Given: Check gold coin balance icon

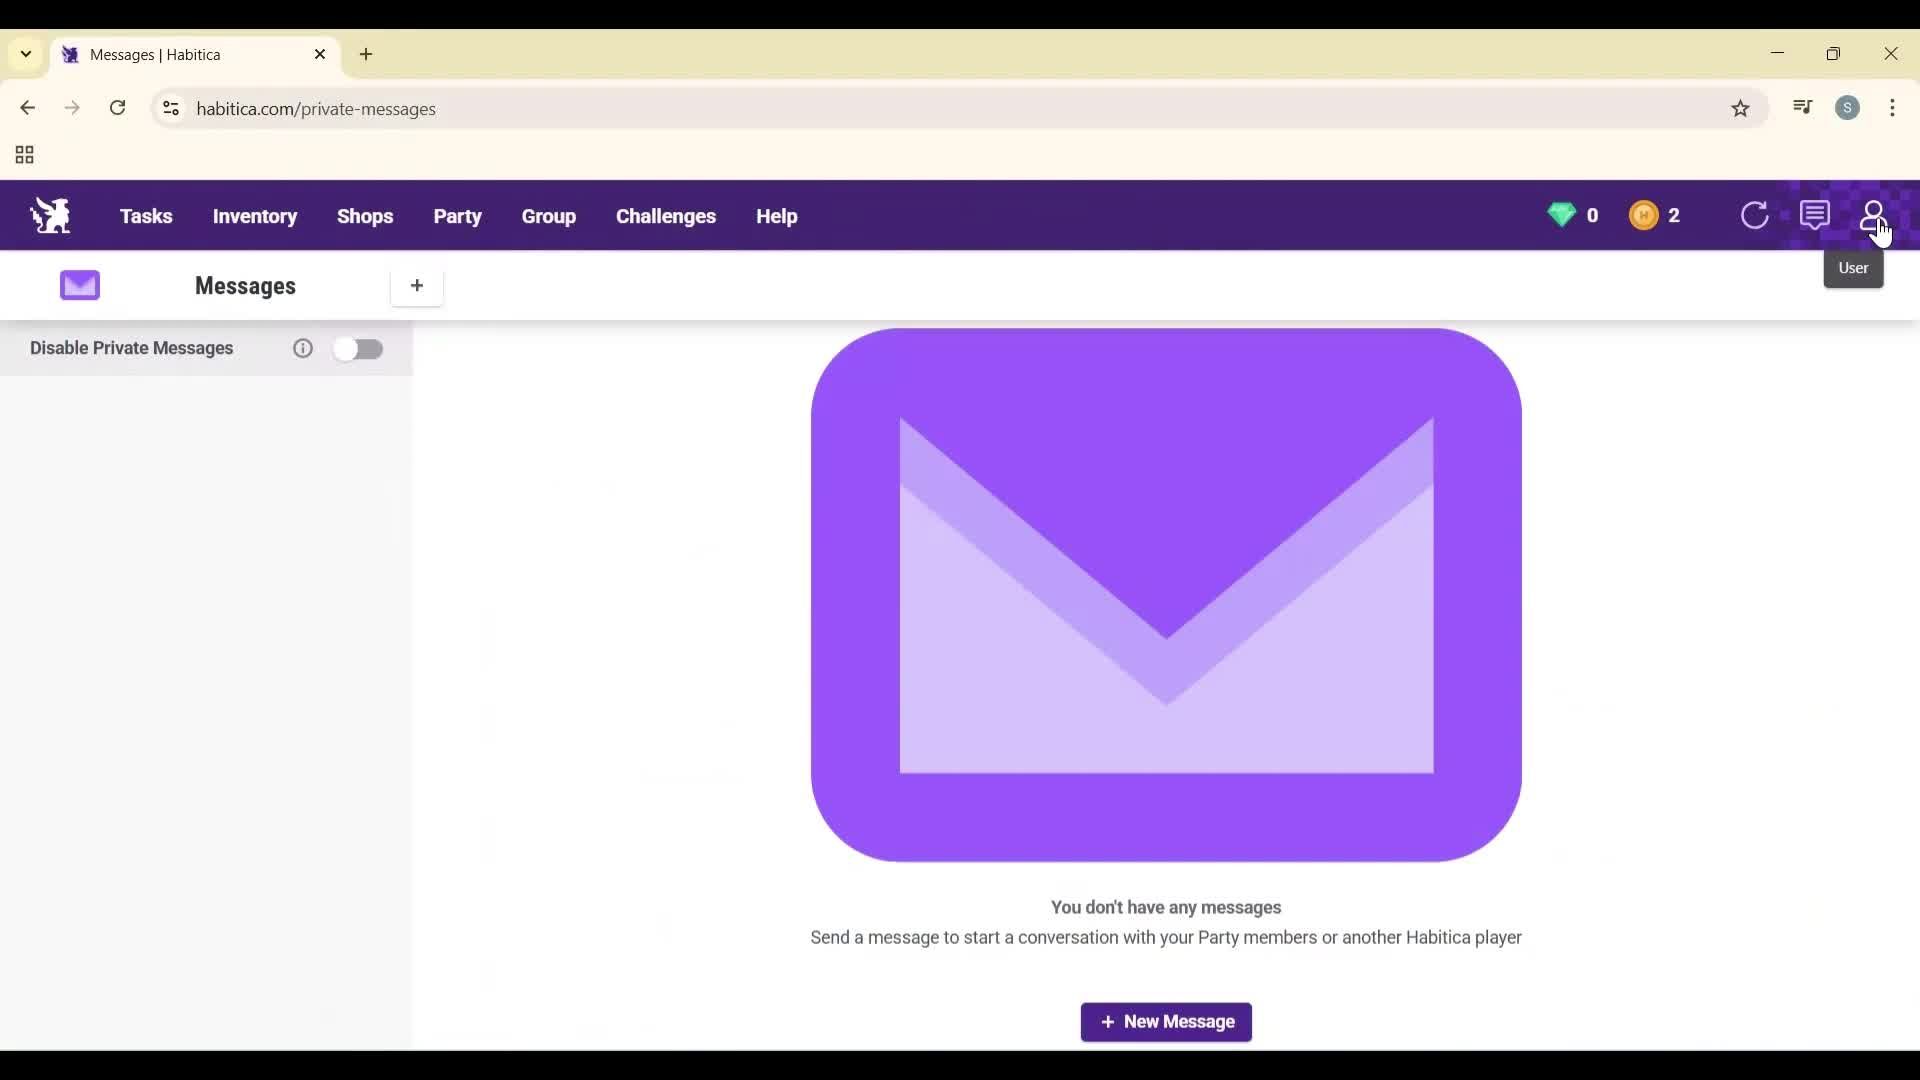Looking at the screenshot, I should pos(1645,215).
